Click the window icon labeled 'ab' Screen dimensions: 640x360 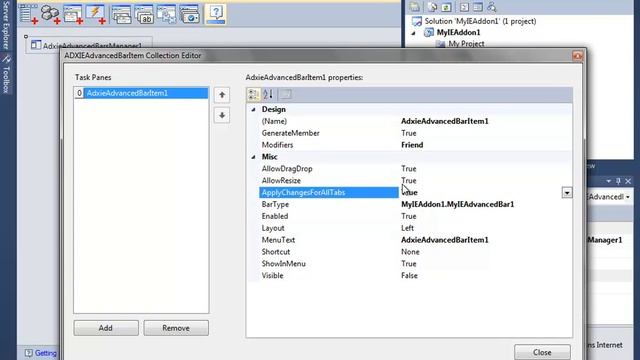(x=144, y=14)
